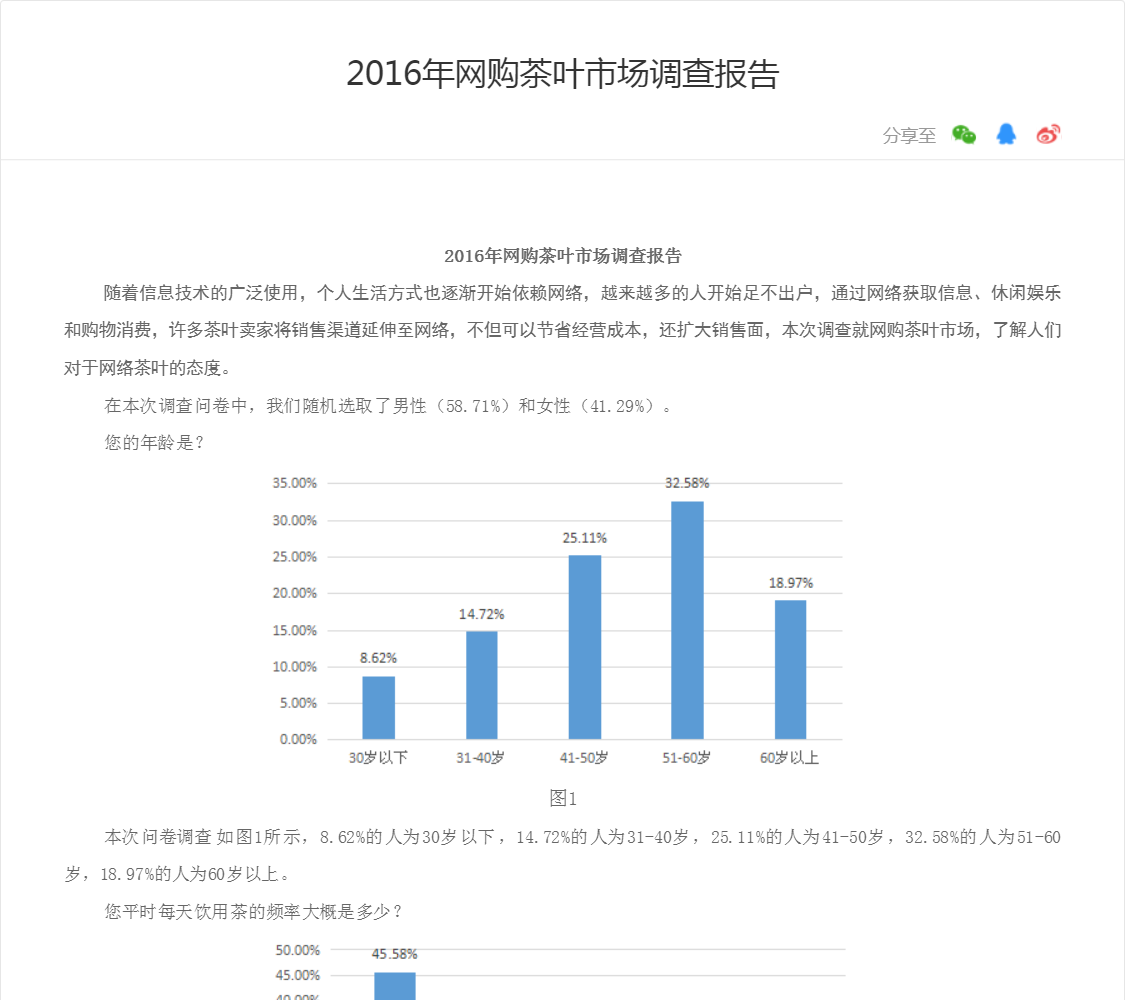Click the y-axis value 0.00% in the age chart
The width and height of the screenshot is (1125, 1000).
click(x=298, y=739)
